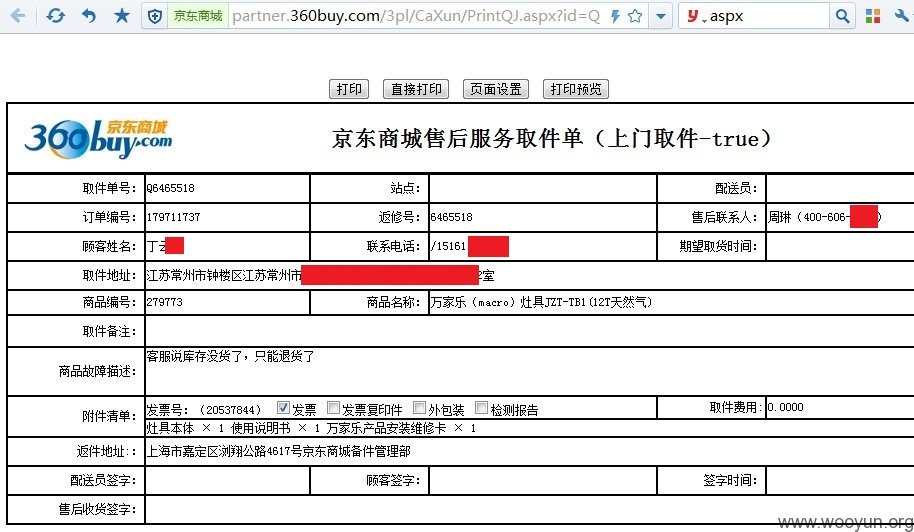The height and width of the screenshot is (532, 914).
Task: Click the 360buy.com logo
Action: pos(98,139)
